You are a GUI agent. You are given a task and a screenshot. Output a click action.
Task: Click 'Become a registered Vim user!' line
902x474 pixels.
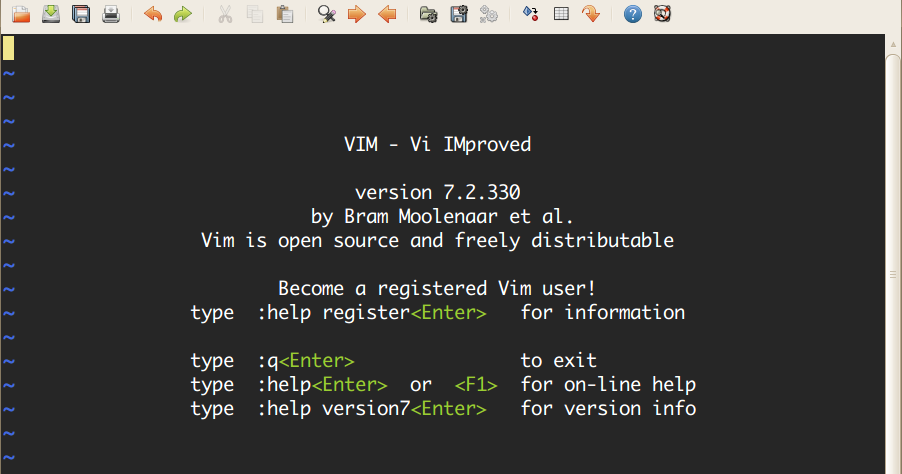(437, 288)
